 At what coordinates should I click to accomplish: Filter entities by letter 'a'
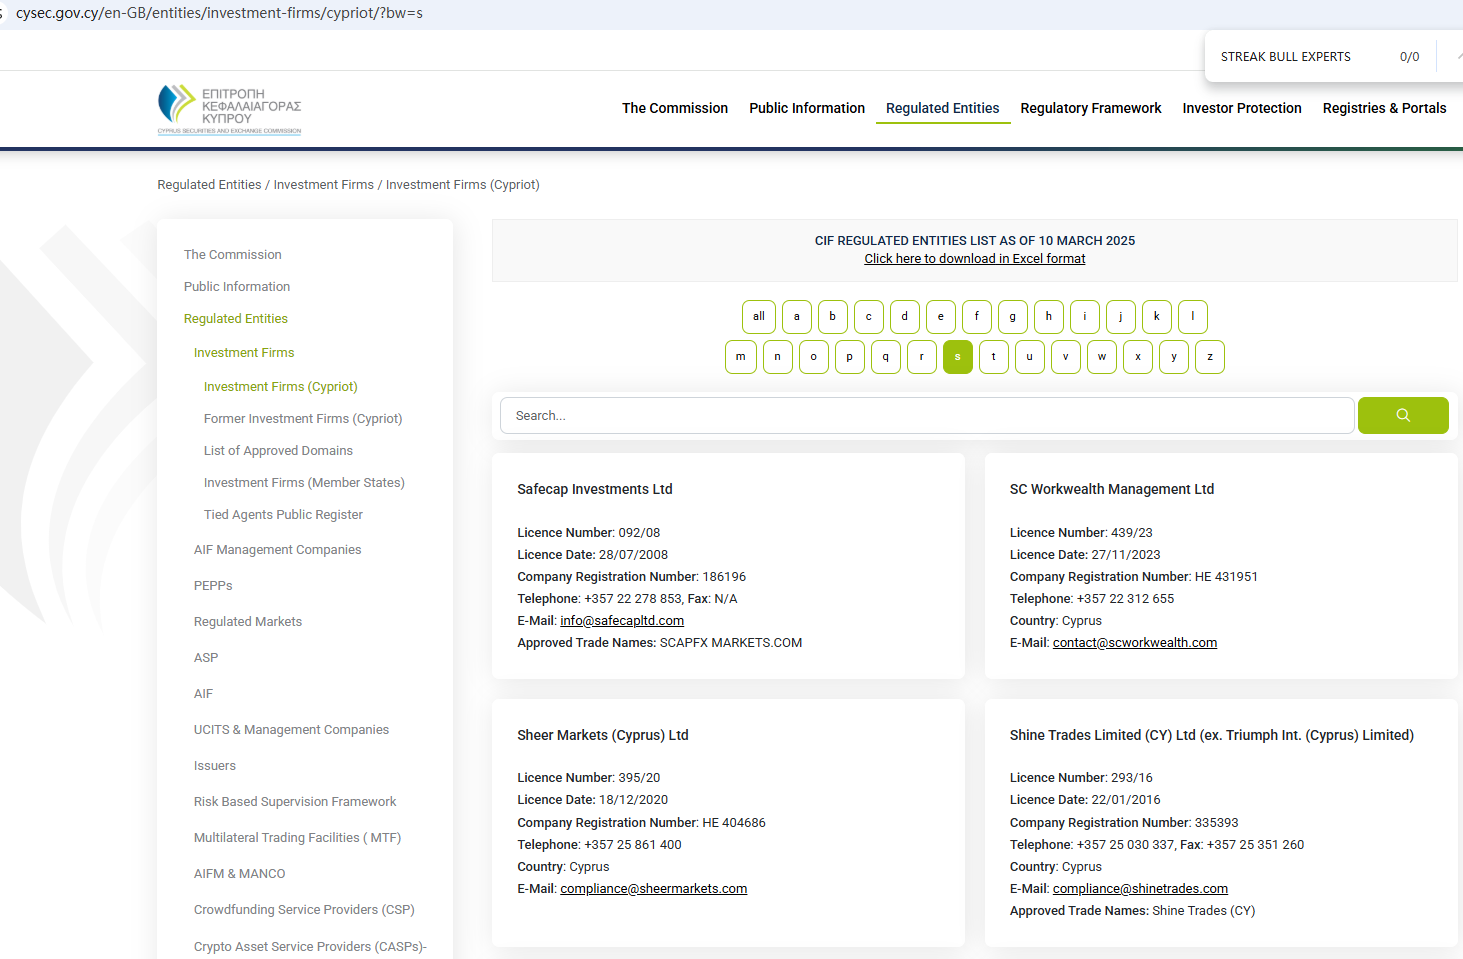(796, 317)
